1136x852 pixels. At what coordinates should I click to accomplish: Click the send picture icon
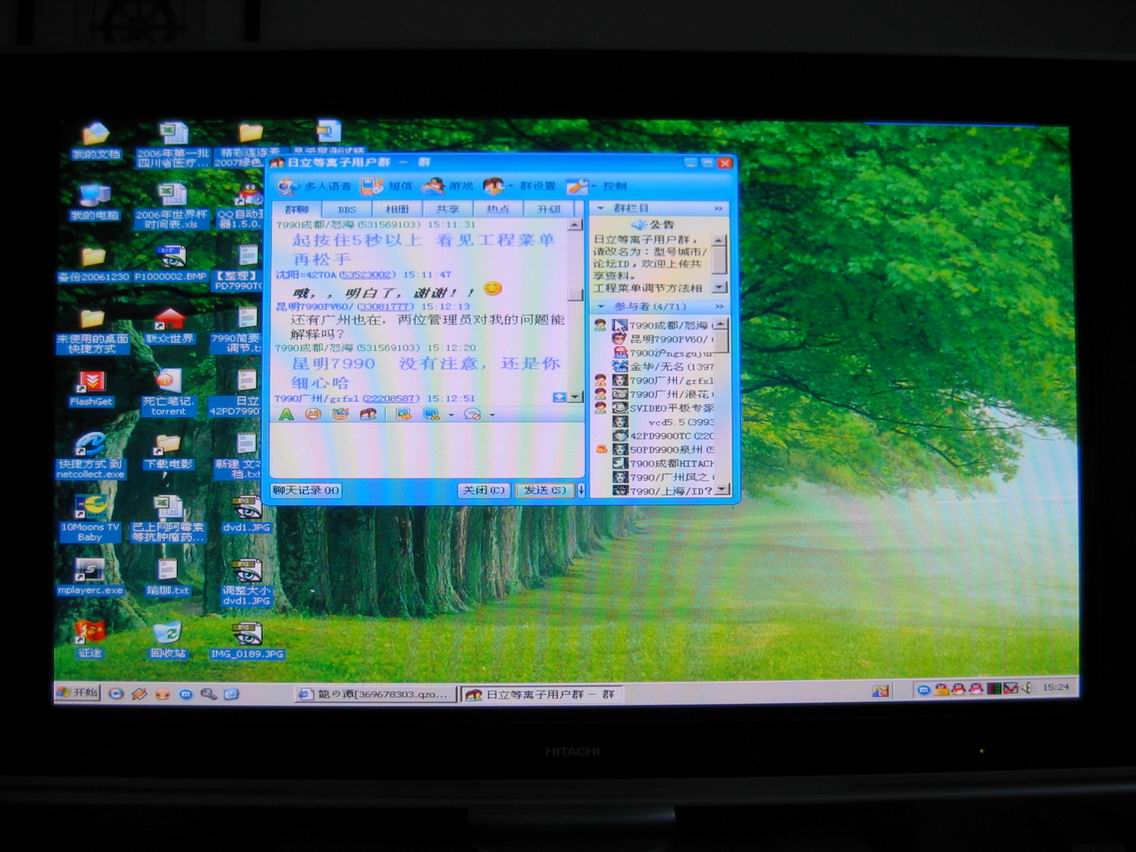click(404, 414)
